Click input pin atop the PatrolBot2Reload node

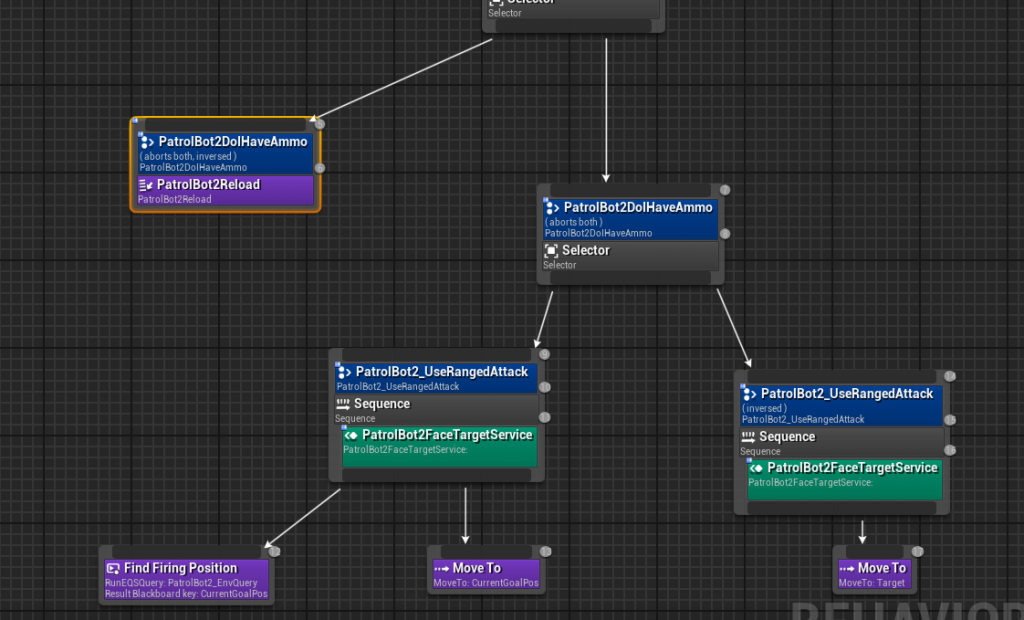(226, 124)
